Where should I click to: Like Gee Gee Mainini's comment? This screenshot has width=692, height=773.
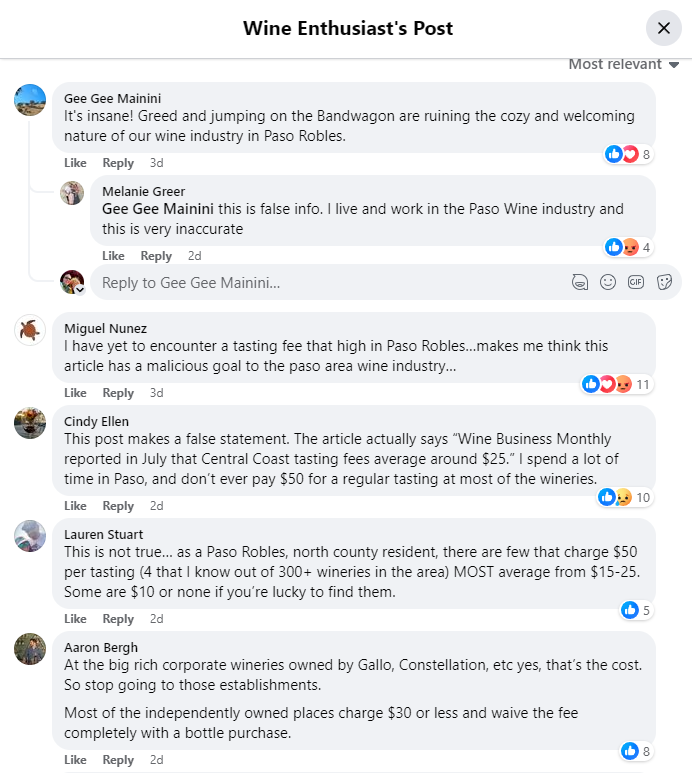click(x=75, y=163)
